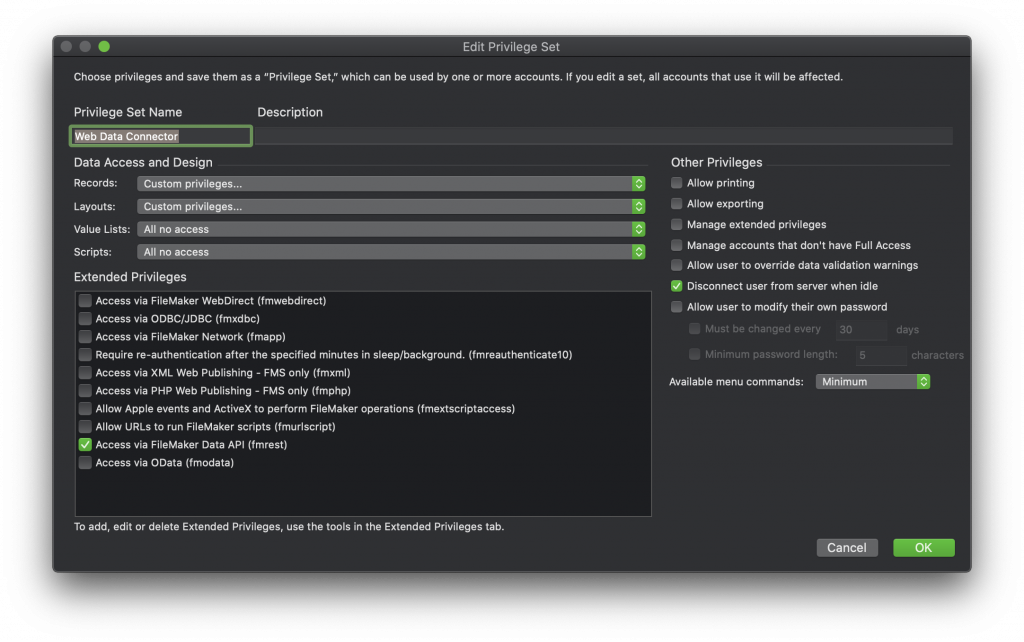The height and width of the screenshot is (642, 1024).
Task: Uncheck Access via FileMaker Data API
Action: (85, 444)
